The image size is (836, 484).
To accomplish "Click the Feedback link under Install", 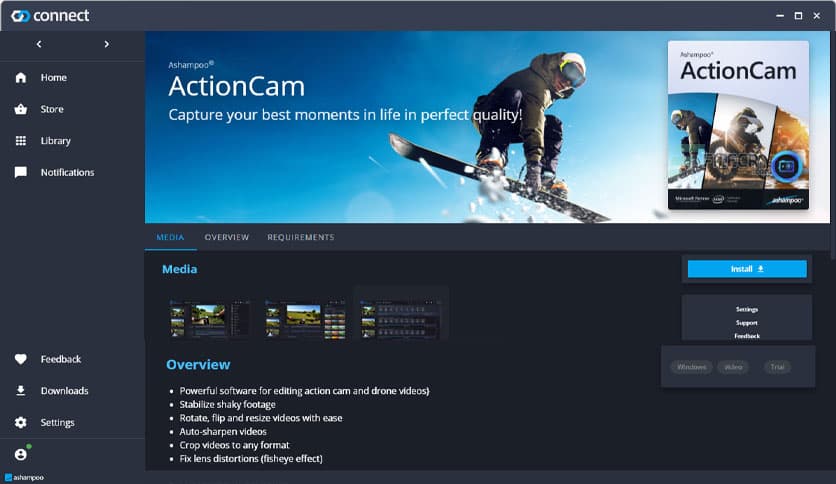I will click(x=747, y=336).
